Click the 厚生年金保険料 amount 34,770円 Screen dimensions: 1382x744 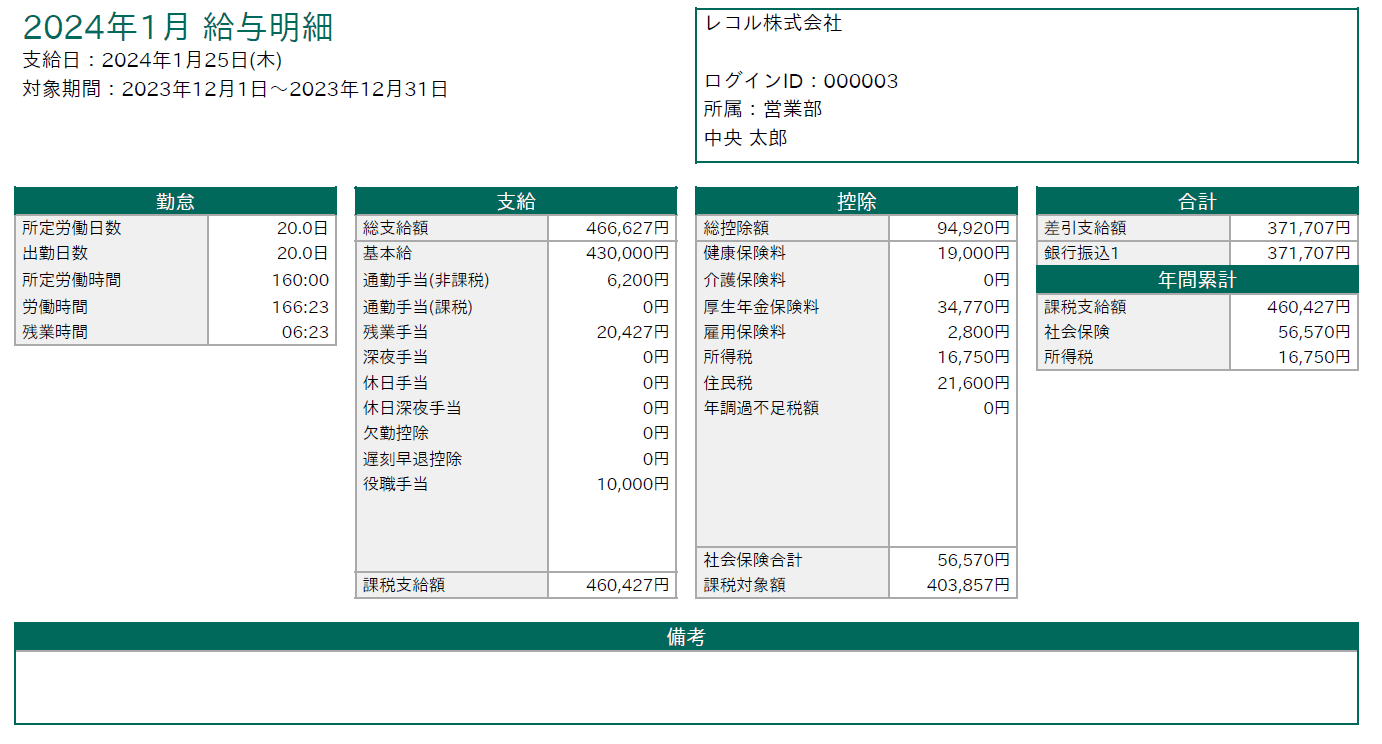click(973, 307)
